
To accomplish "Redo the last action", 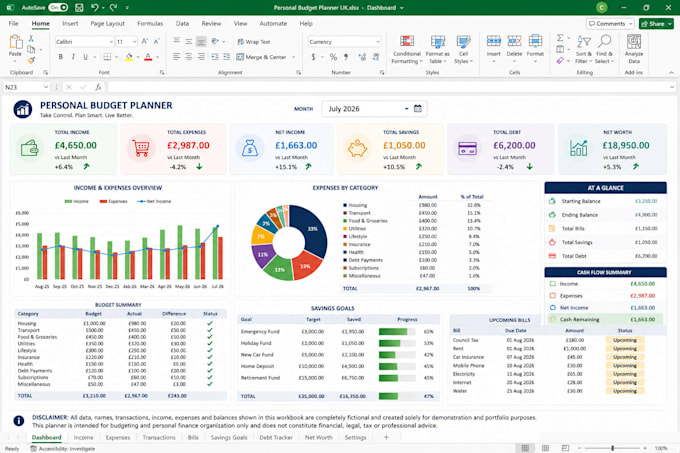I will pyautogui.click(x=113, y=7).
